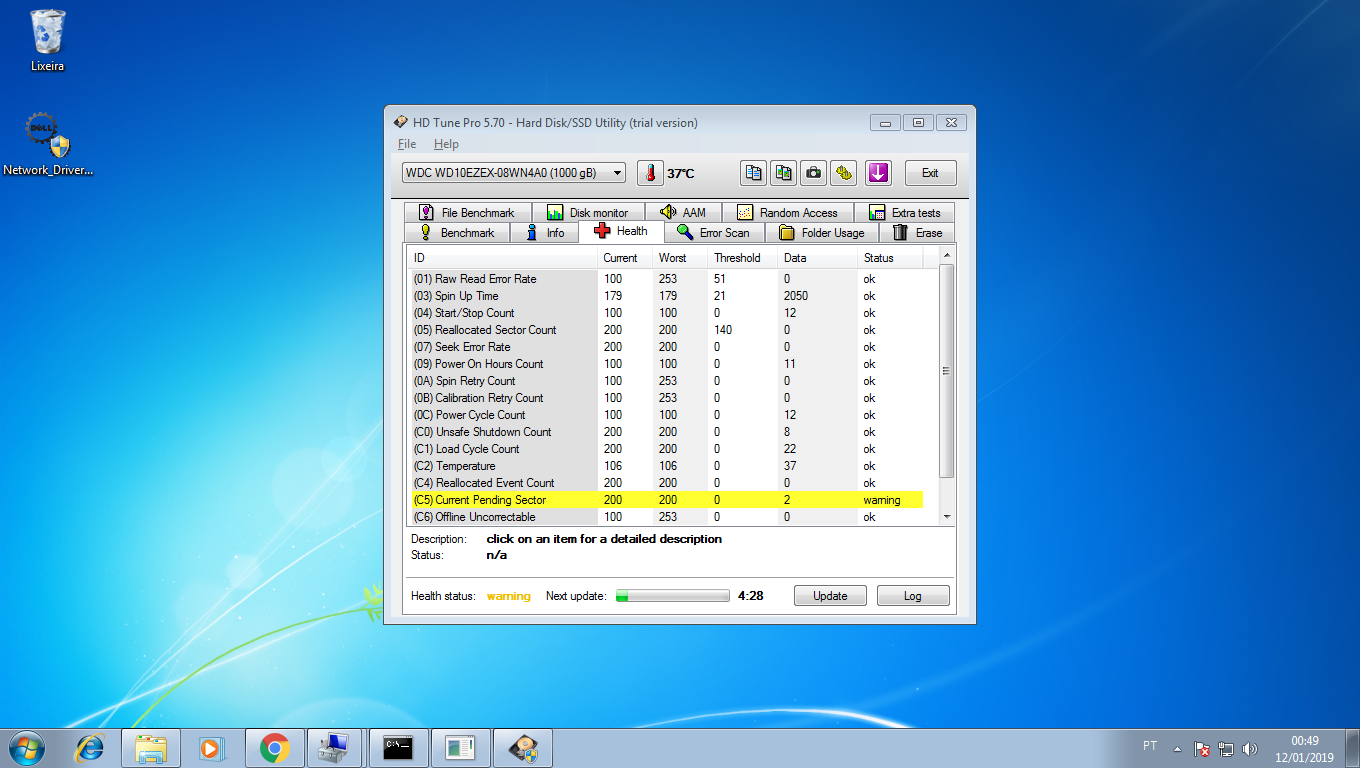The width and height of the screenshot is (1360, 768).
Task: Click the Data column header
Action: point(818,258)
